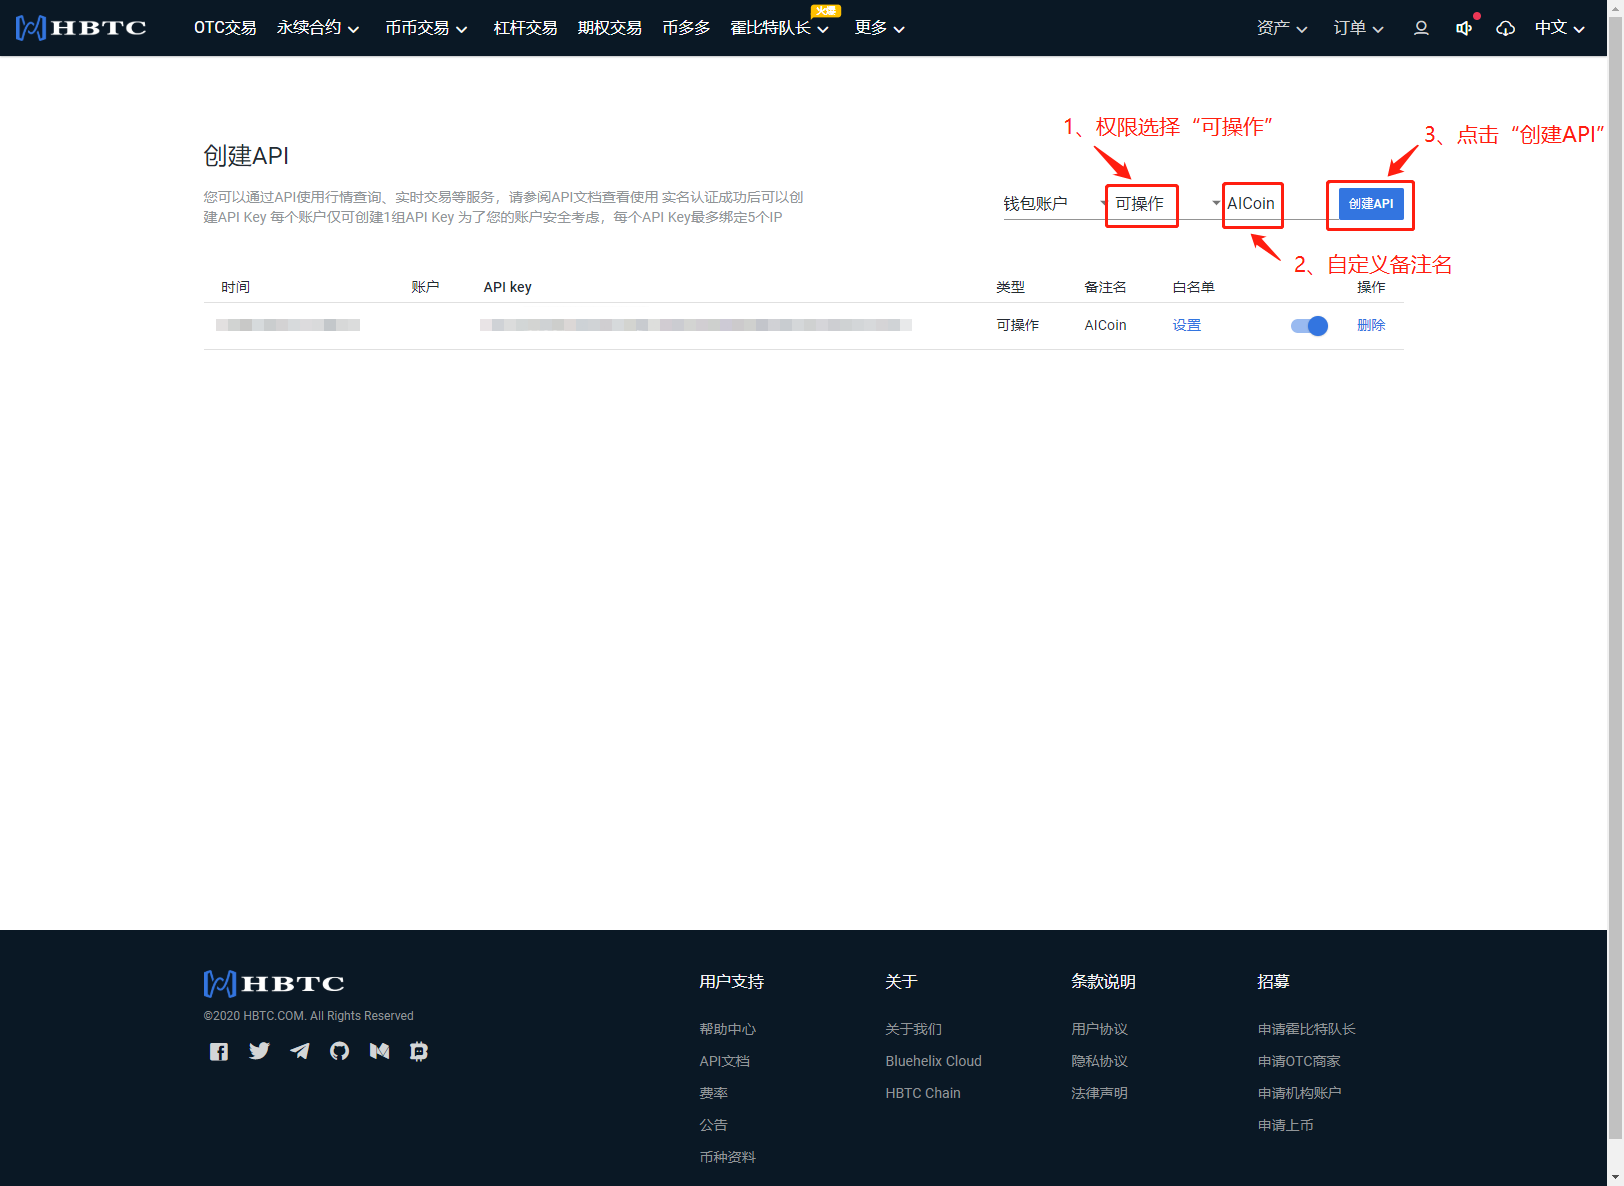Go to OTC交易 in the navigation
Viewport: 1624px width, 1186px height.
[225, 28]
